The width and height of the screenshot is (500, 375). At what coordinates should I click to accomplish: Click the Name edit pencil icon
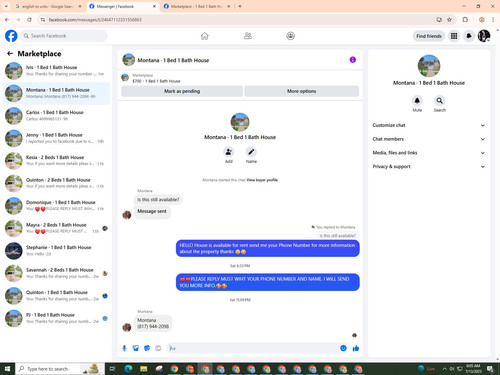pos(251,152)
